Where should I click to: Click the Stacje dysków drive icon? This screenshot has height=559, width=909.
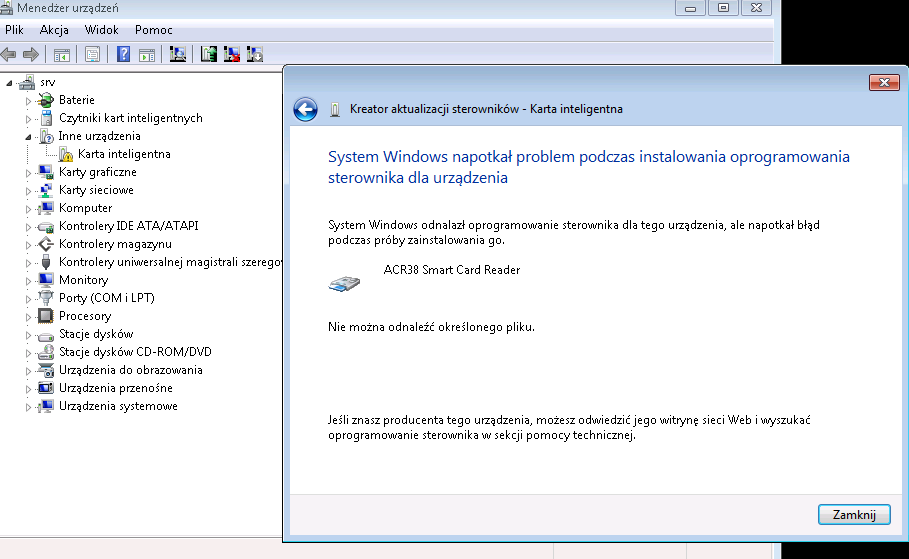tap(45, 335)
